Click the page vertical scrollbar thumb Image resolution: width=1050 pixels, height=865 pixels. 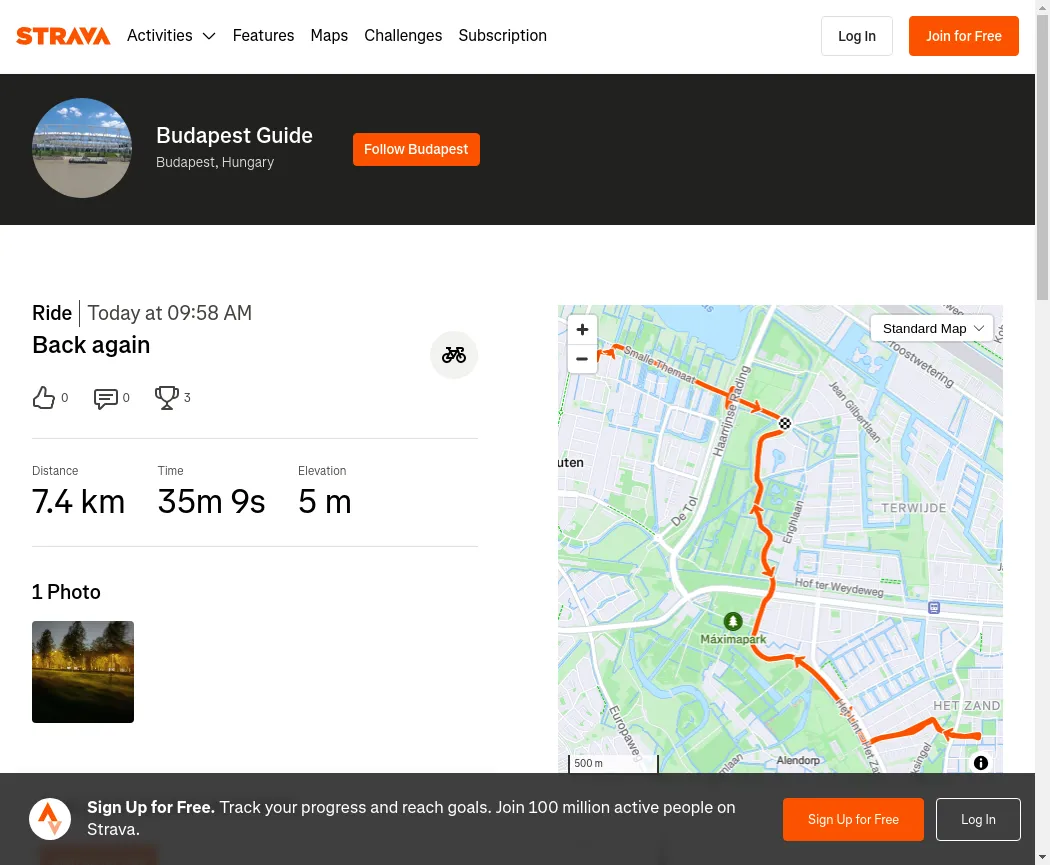[1043, 157]
